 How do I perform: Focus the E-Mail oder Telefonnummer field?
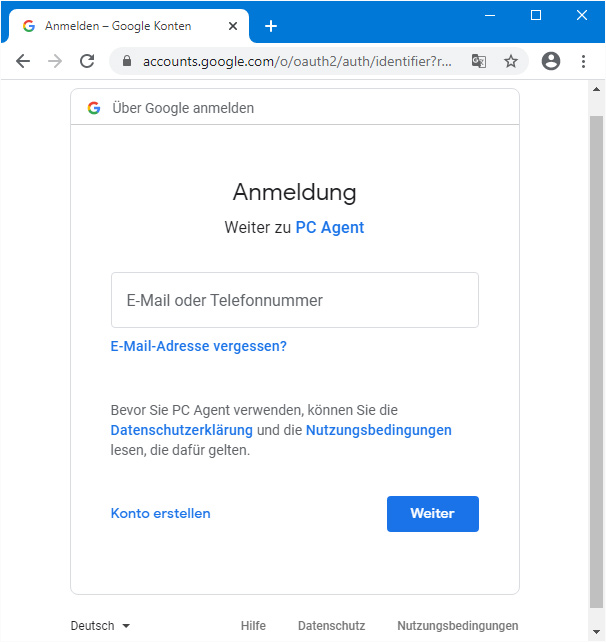[295, 300]
